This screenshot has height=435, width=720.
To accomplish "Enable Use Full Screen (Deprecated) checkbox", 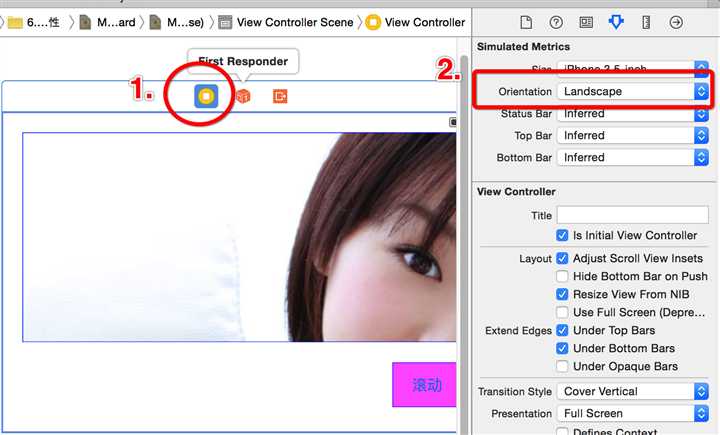I will 562,312.
